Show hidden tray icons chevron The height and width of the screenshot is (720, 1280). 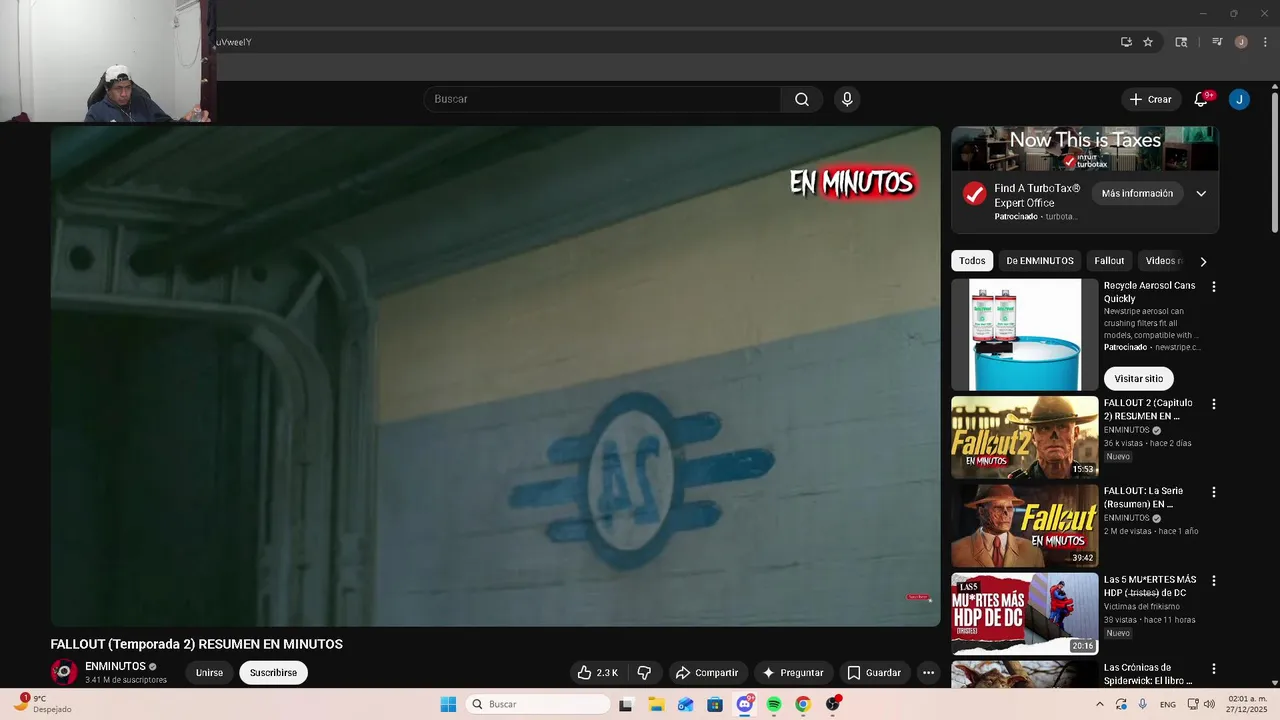tap(1100, 704)
